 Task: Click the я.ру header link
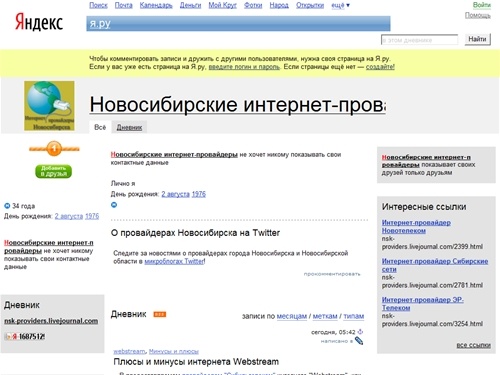(x=100, y=24)
